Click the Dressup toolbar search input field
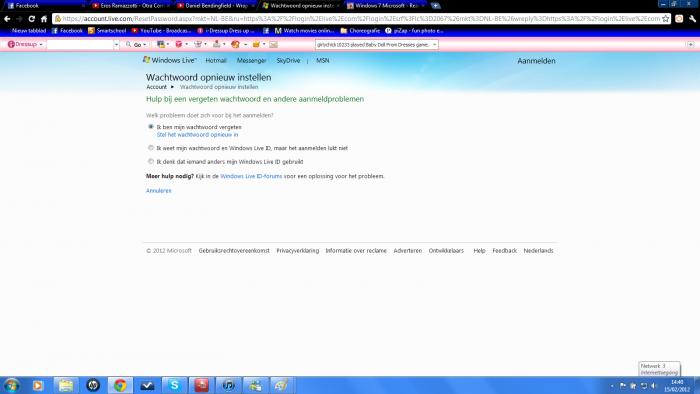 [x=80, y=45]
